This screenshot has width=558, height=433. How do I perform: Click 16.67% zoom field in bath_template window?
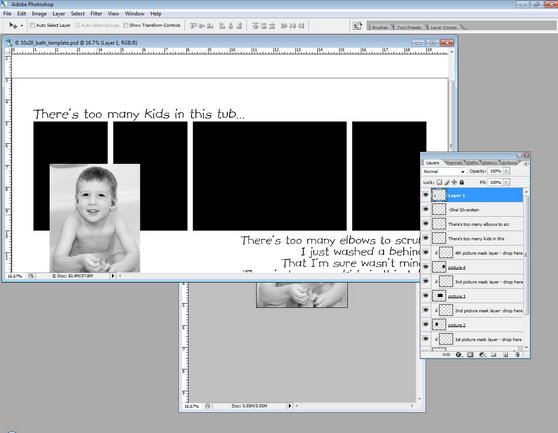(15, 276)
